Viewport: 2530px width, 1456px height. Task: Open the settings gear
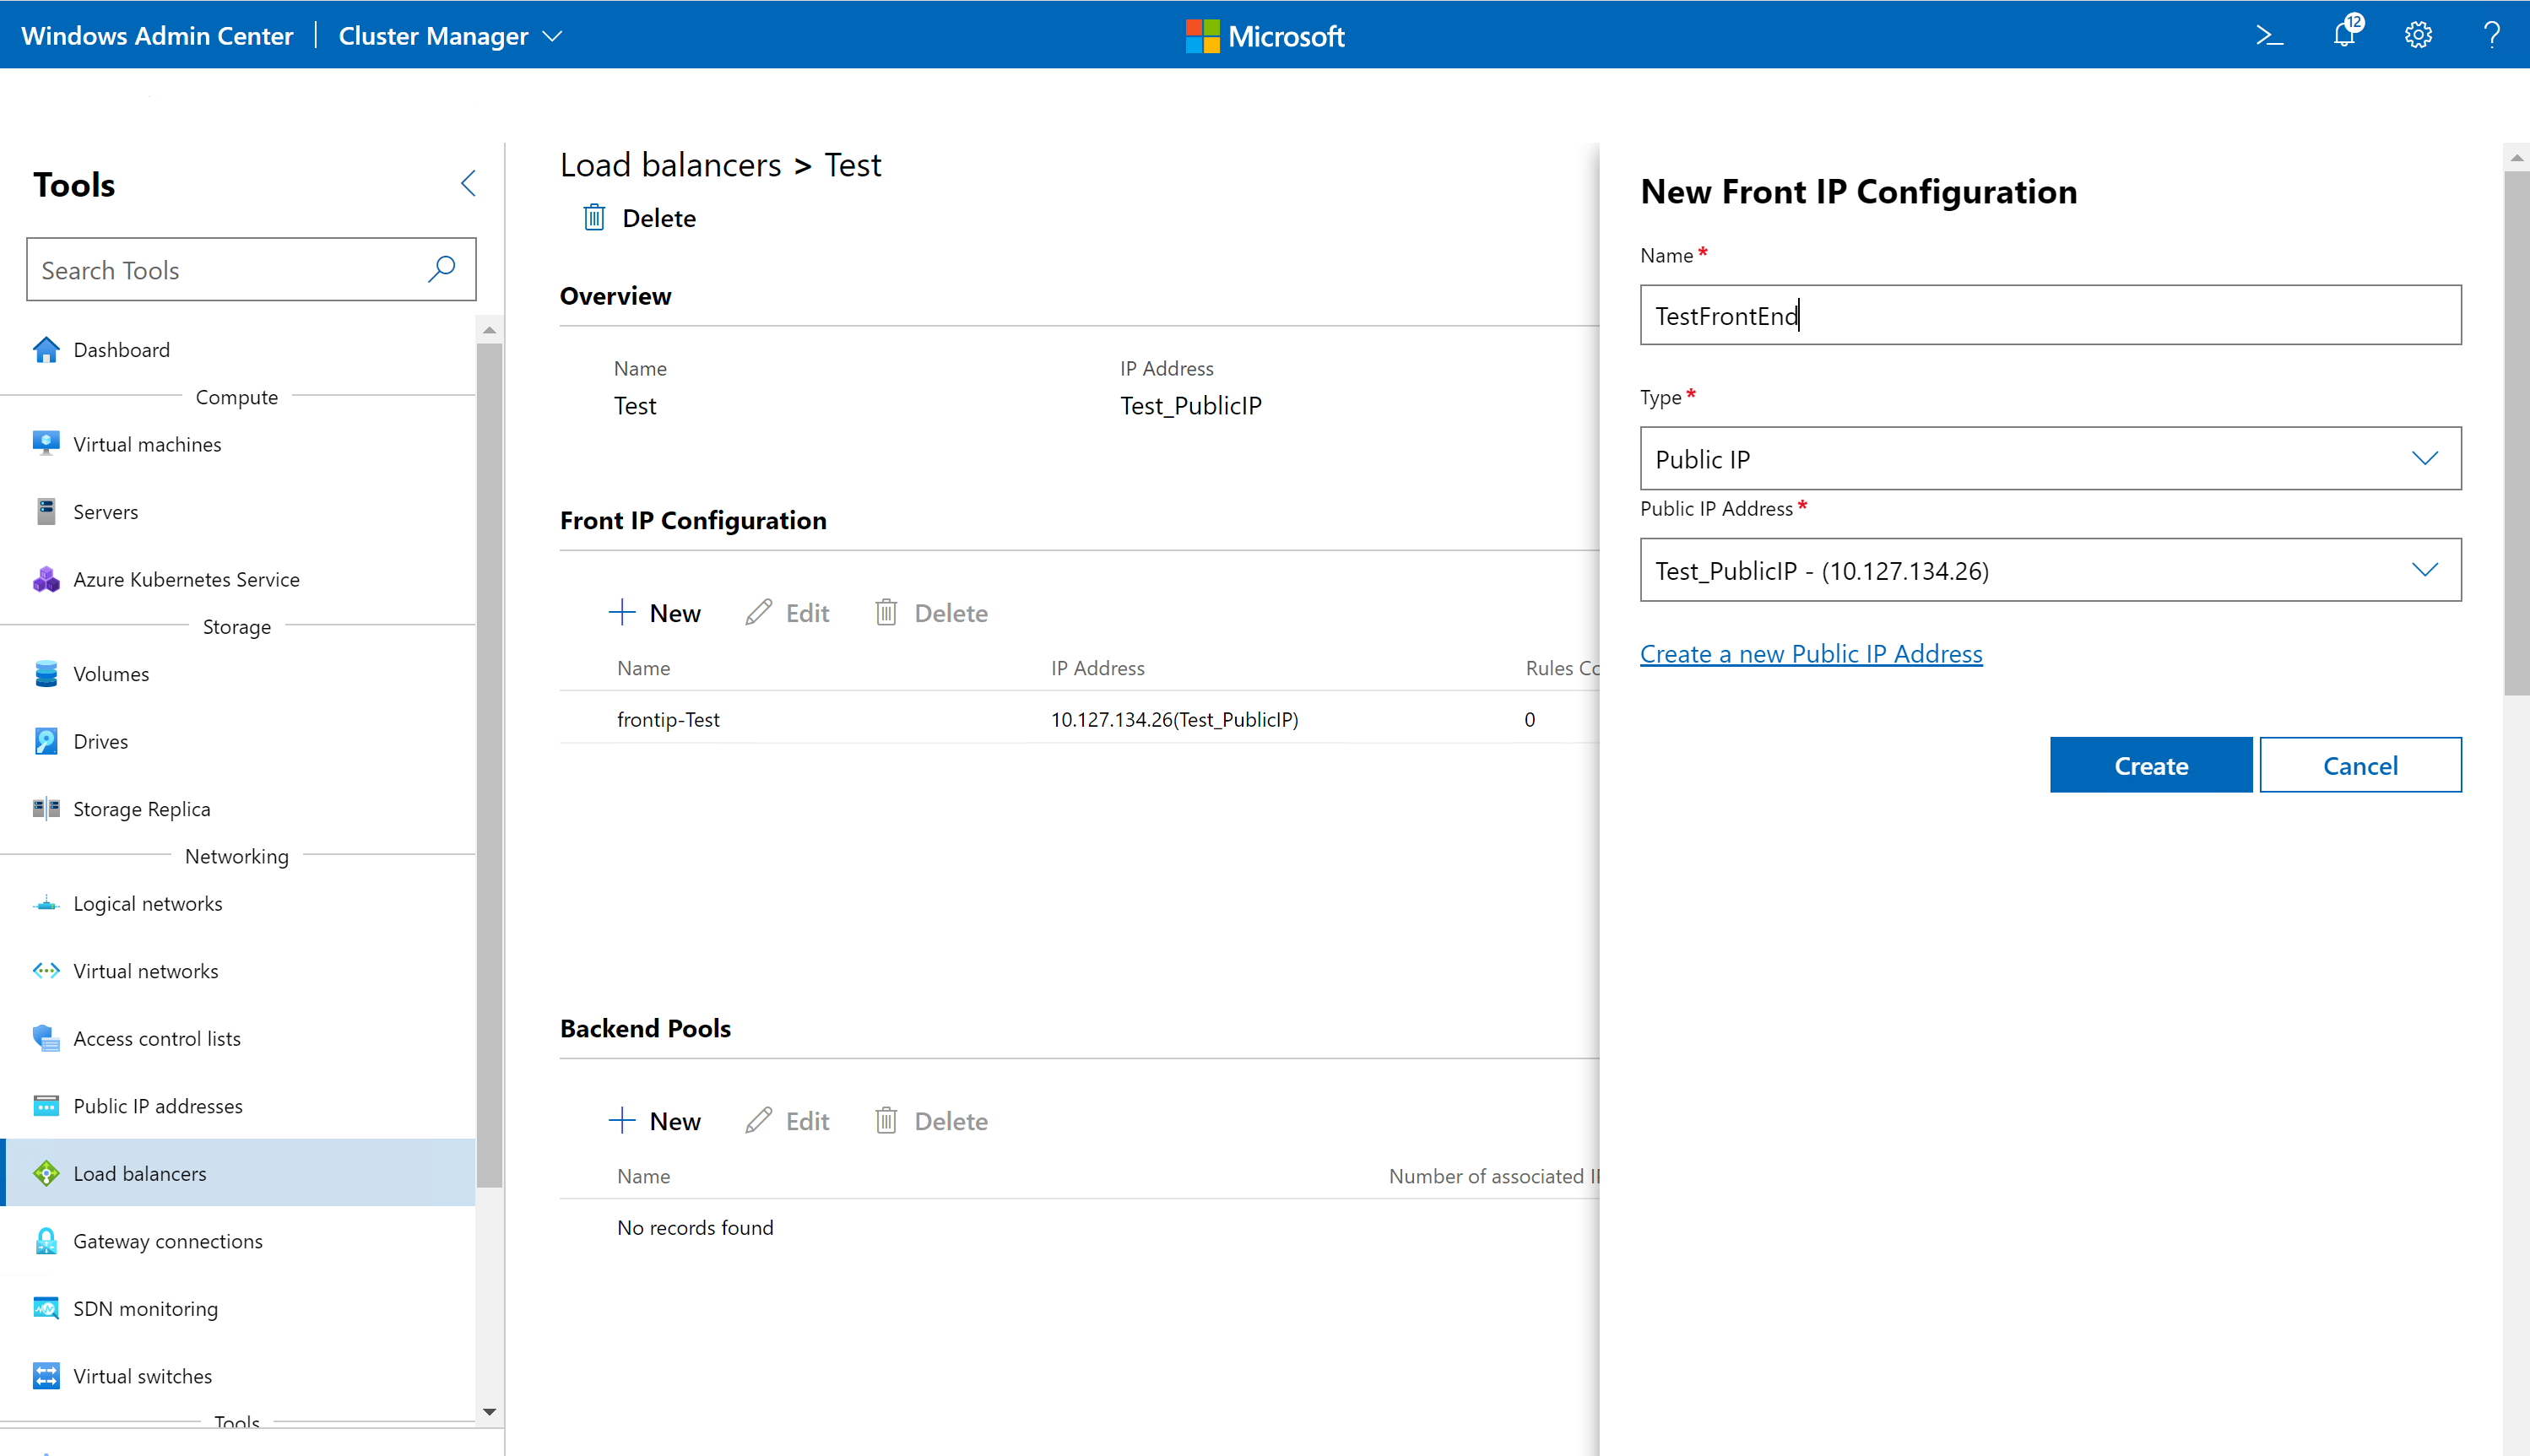(2418, 36)
